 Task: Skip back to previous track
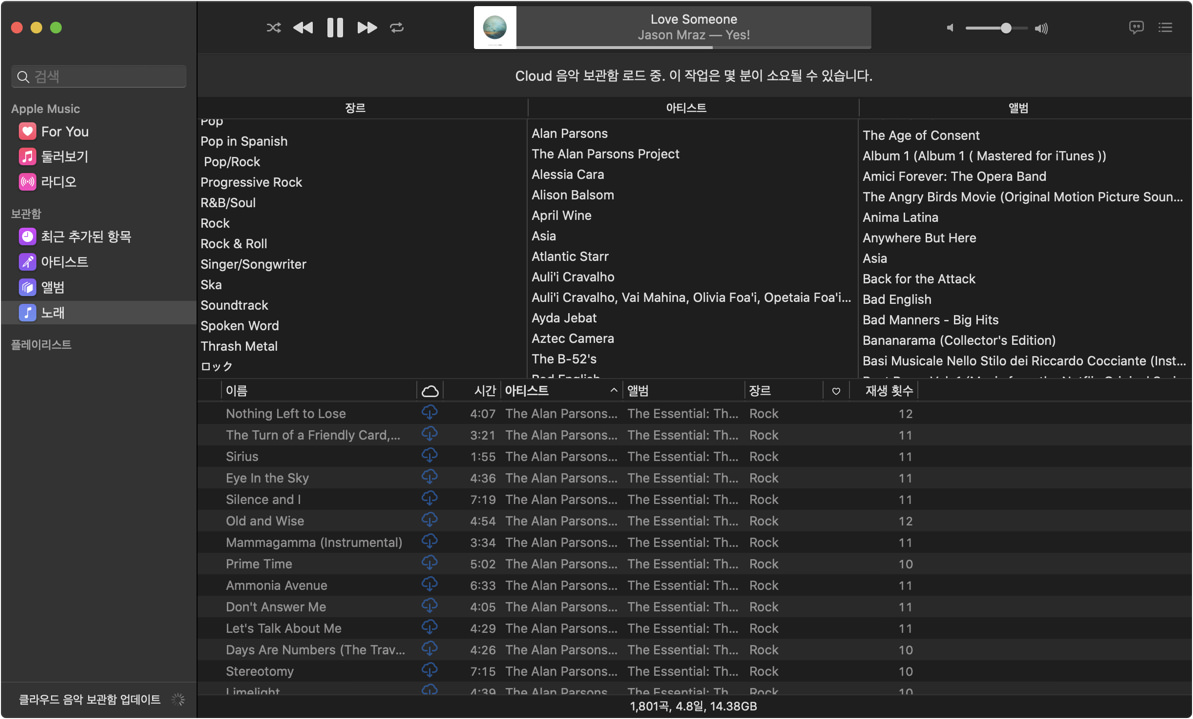click(x=303, y=27)
